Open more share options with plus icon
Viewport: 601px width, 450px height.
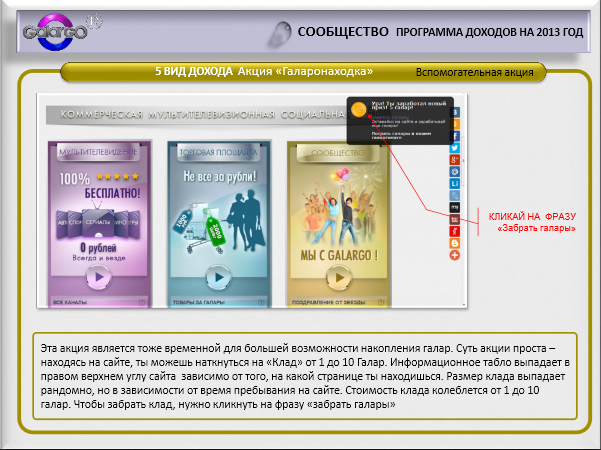[x=455, y=255]
